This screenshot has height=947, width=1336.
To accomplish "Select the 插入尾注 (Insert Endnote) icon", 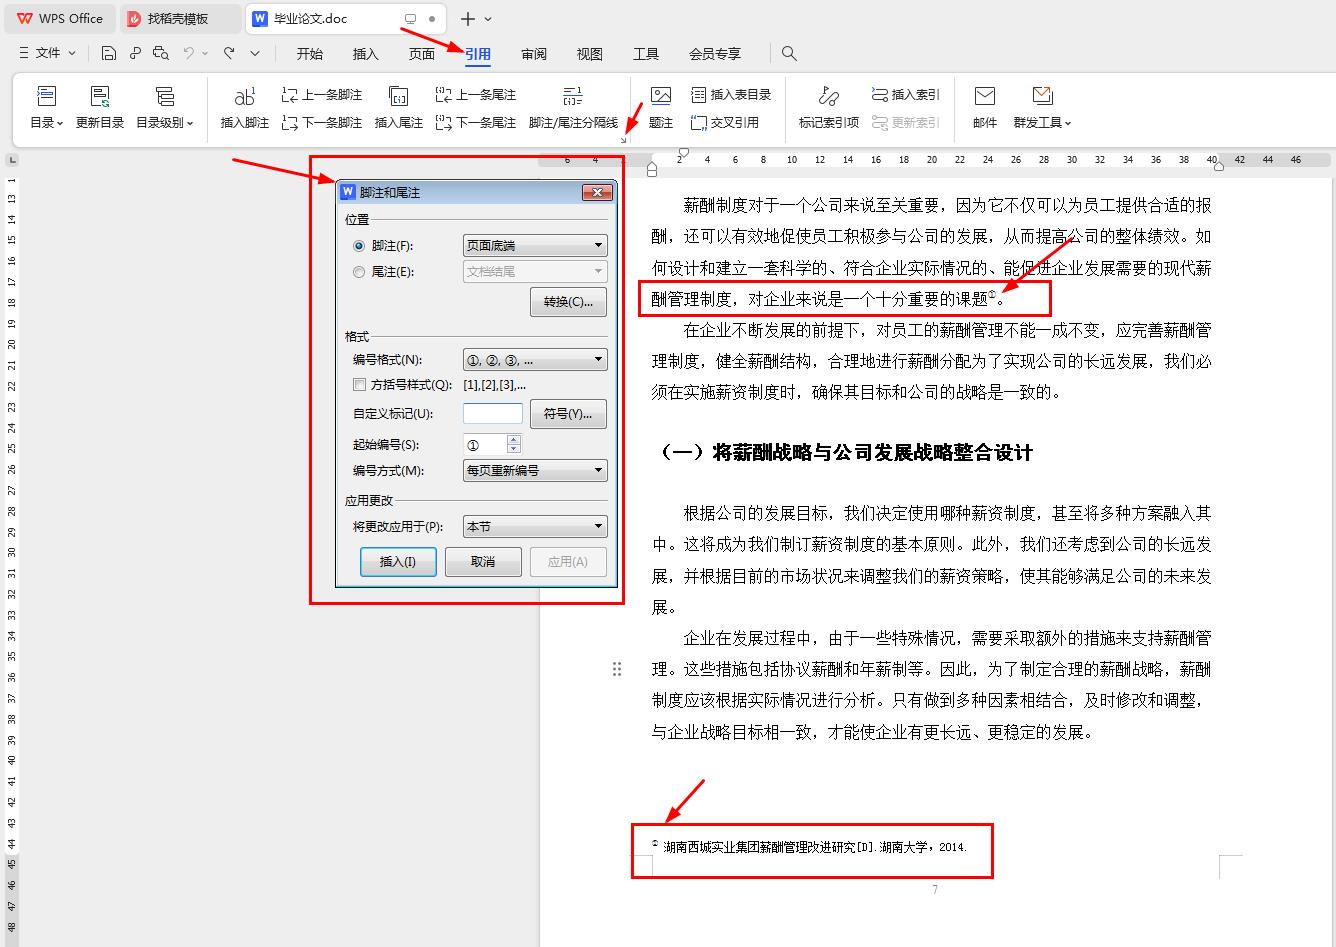I will click(399, 105).
